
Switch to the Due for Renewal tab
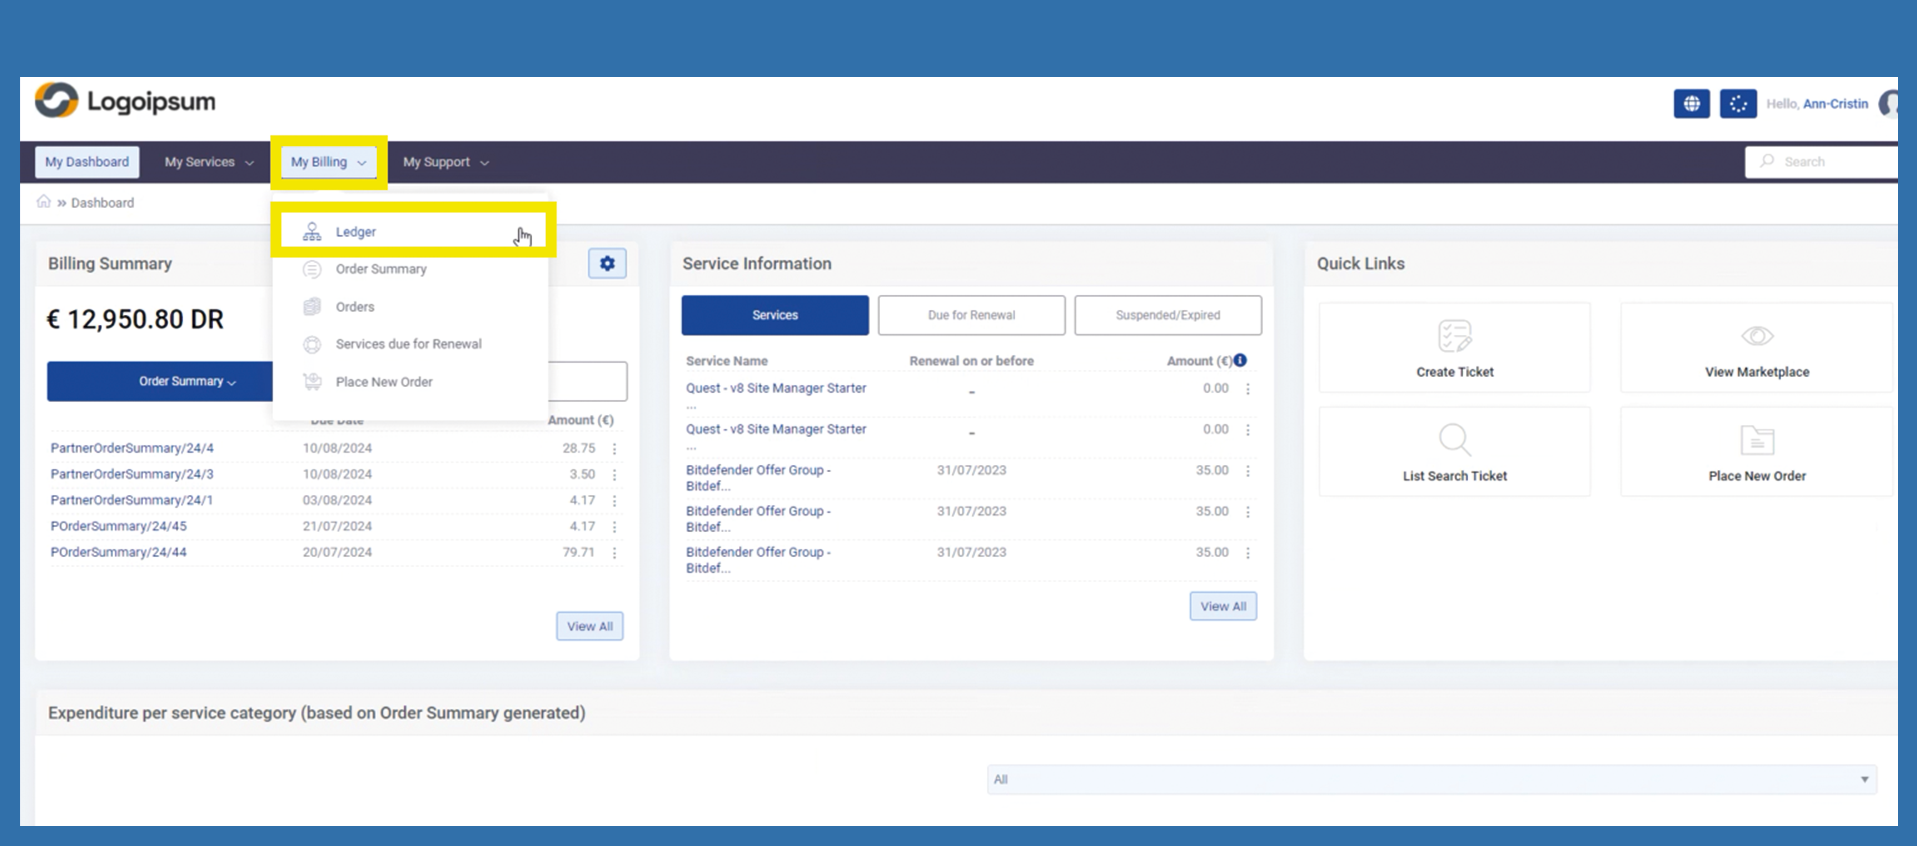pos(971,315)
